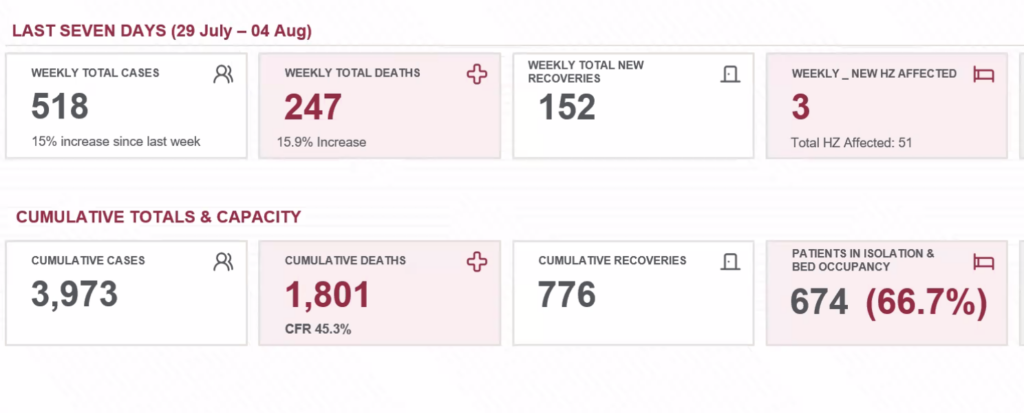Screen dimensions: 1024x413
Task: Select the 518 weekly total cases value
Action: (60, 107)
